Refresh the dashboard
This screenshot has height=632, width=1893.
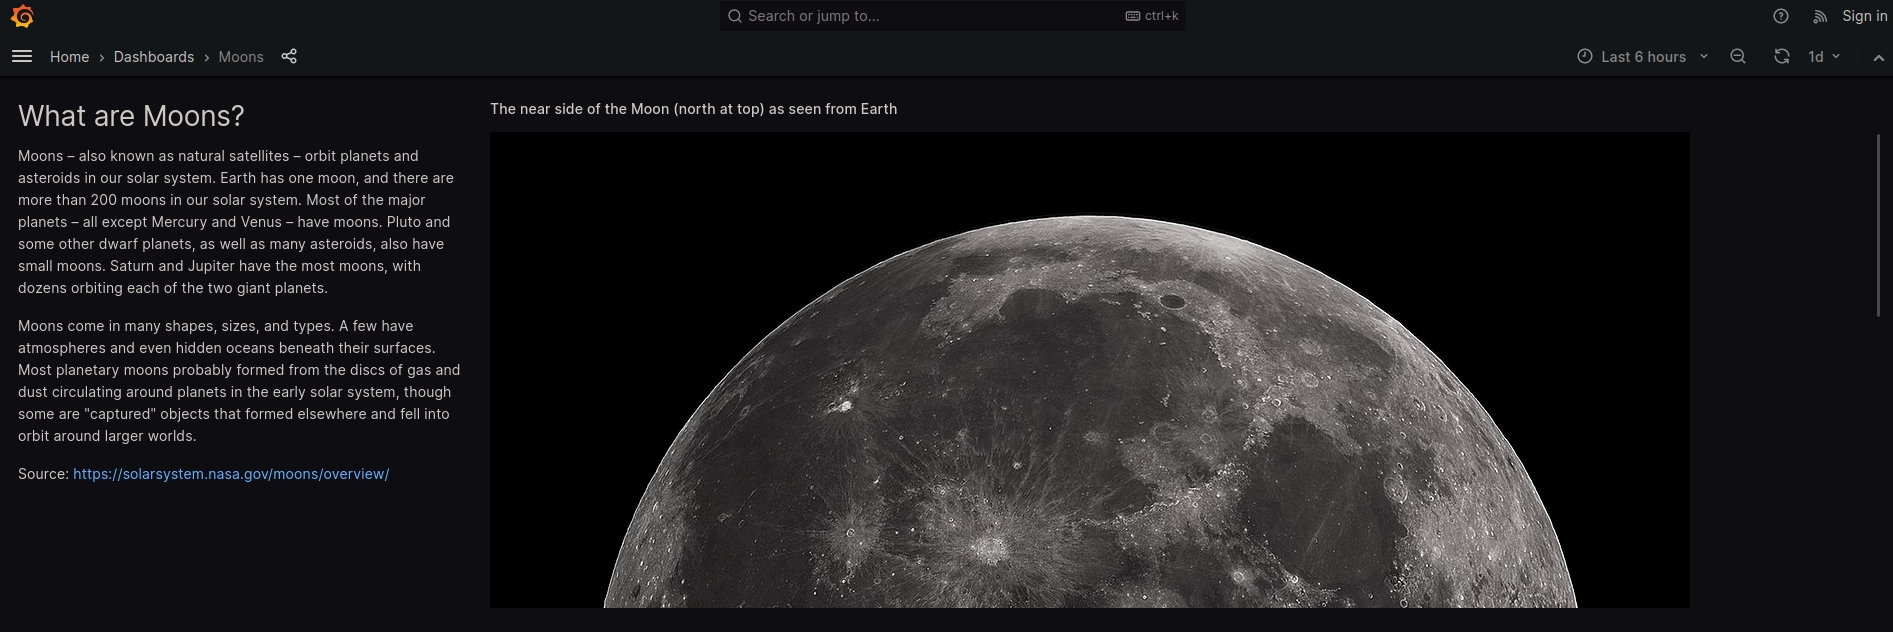click(x=1781, y=57)
